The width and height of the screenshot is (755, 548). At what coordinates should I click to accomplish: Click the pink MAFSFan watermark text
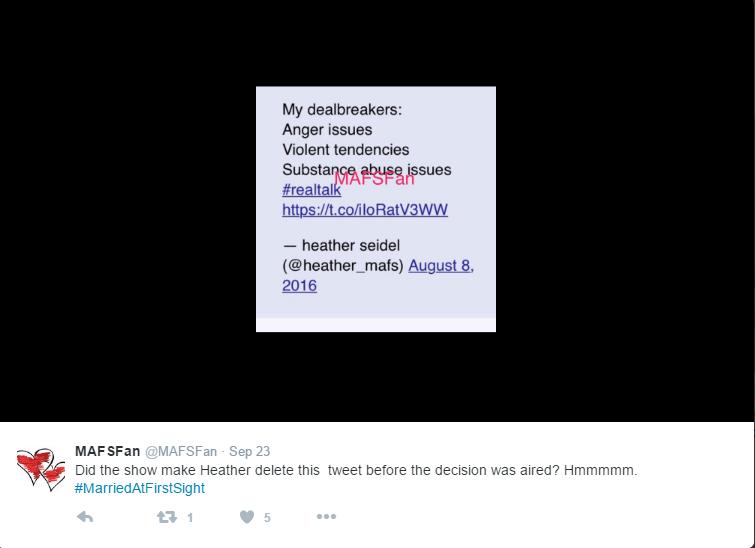(x=374, y=178)
